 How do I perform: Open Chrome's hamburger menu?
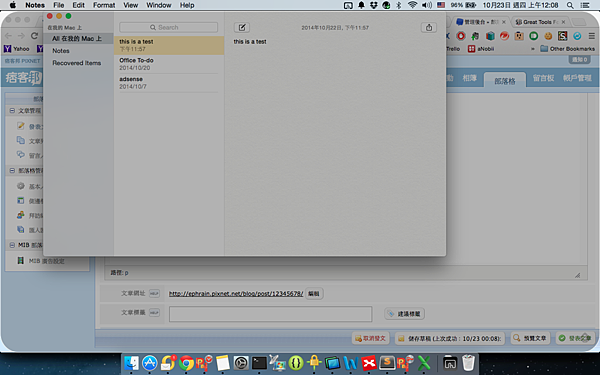coord(592,36)
